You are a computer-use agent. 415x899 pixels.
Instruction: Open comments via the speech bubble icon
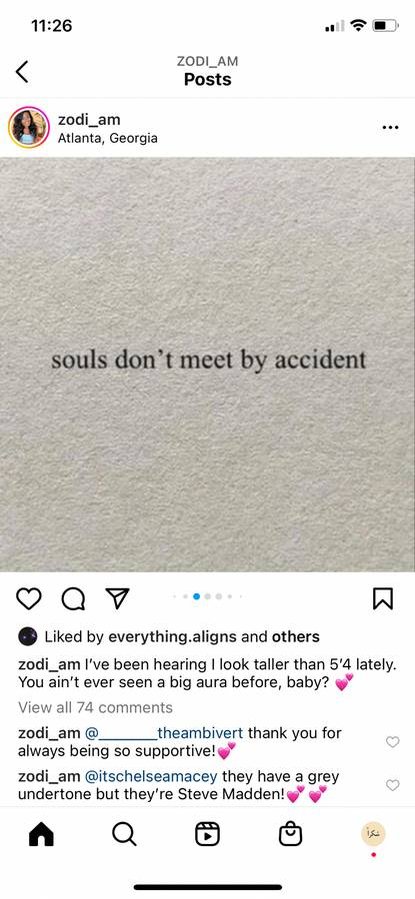coord(73,599)
